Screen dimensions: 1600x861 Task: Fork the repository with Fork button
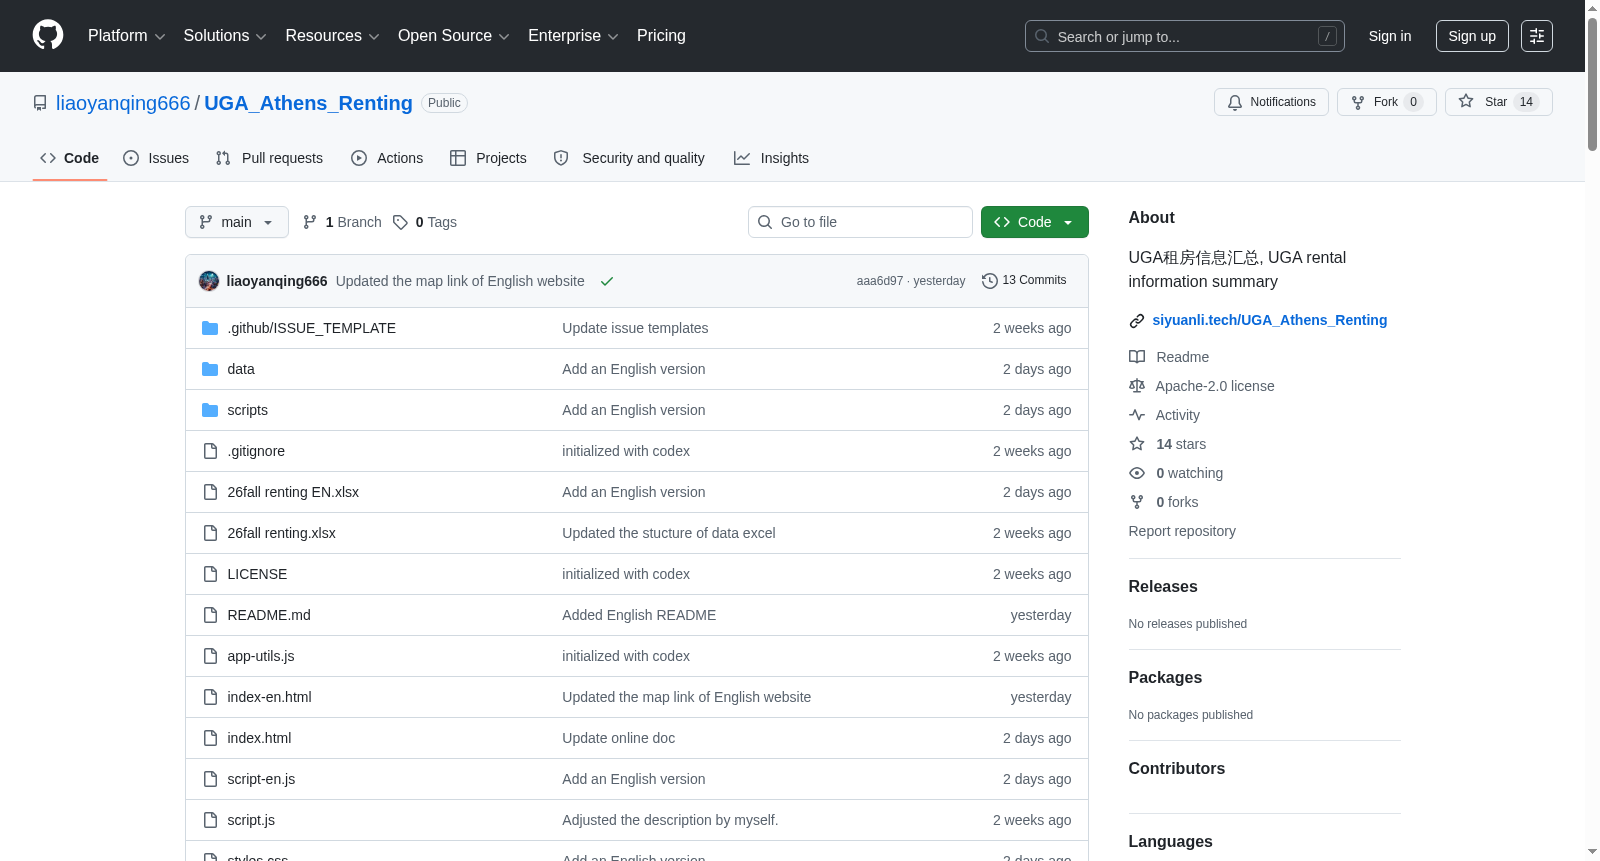point(1387,102)
